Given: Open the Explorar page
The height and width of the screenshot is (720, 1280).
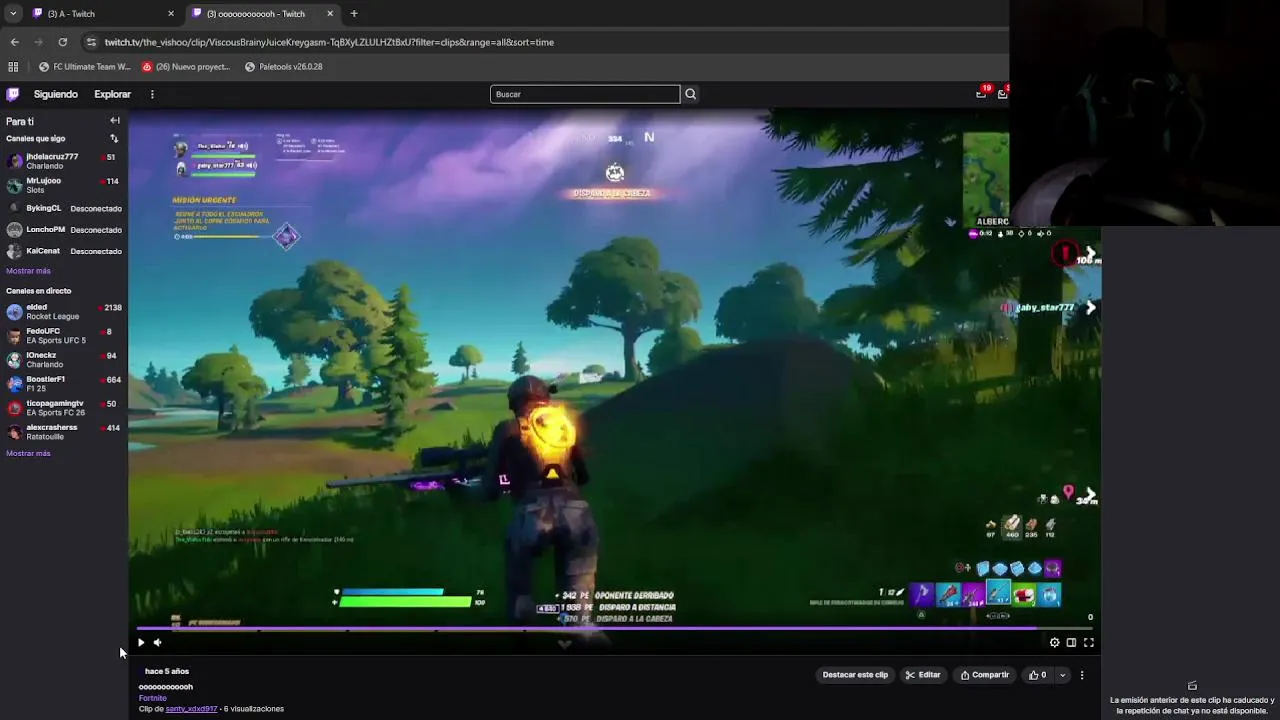Looking at the screenshot, I should (x=112, y=94).
